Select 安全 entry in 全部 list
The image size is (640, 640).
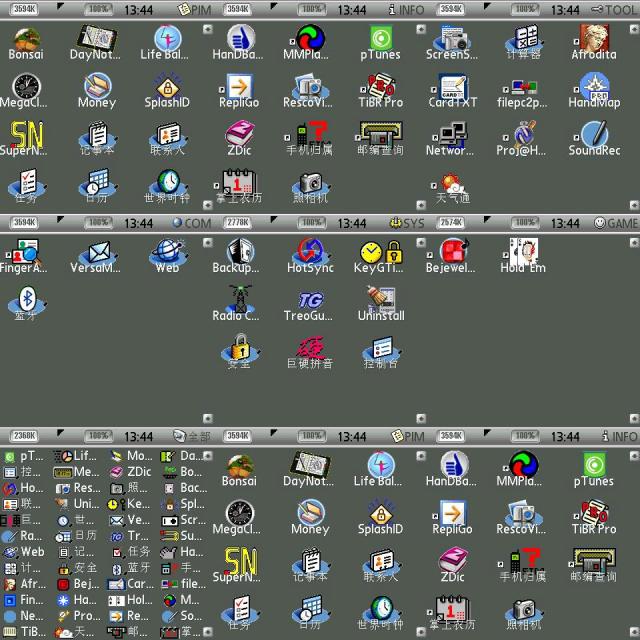pyautogui.click(x=77, y=568)
